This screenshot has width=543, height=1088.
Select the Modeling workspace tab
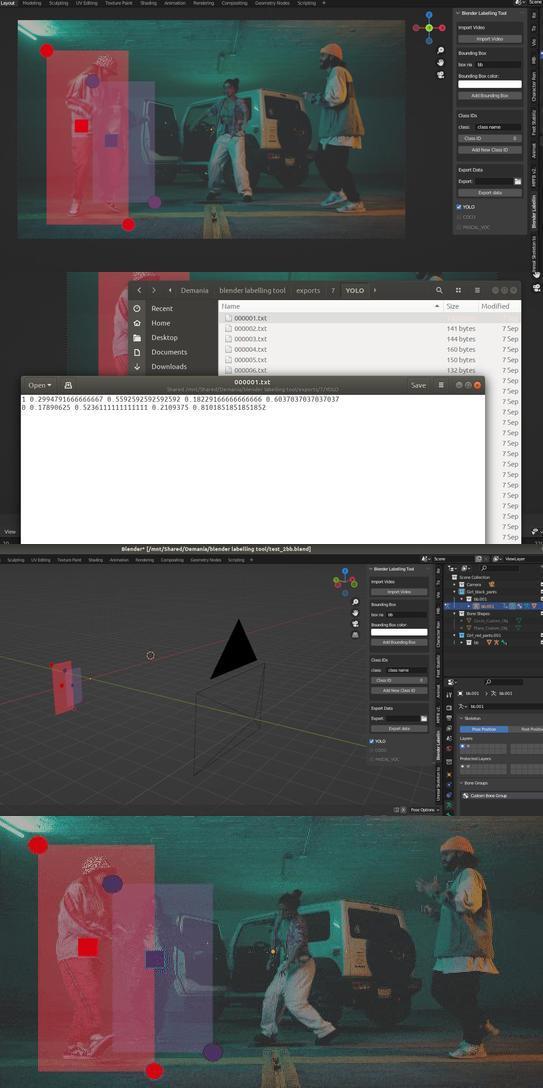tap(31, 3)
